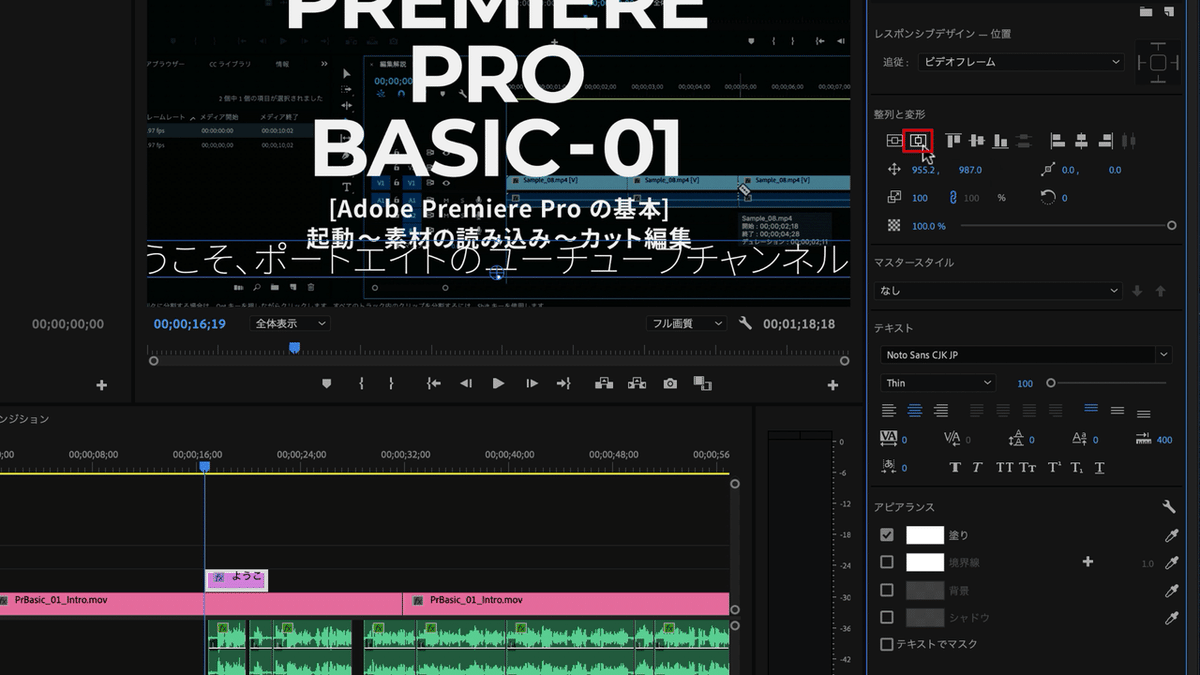This screenshot has width=1200, height=675.
Task: Click the appearance wrench settings icon
Action: coord(1170,507)
